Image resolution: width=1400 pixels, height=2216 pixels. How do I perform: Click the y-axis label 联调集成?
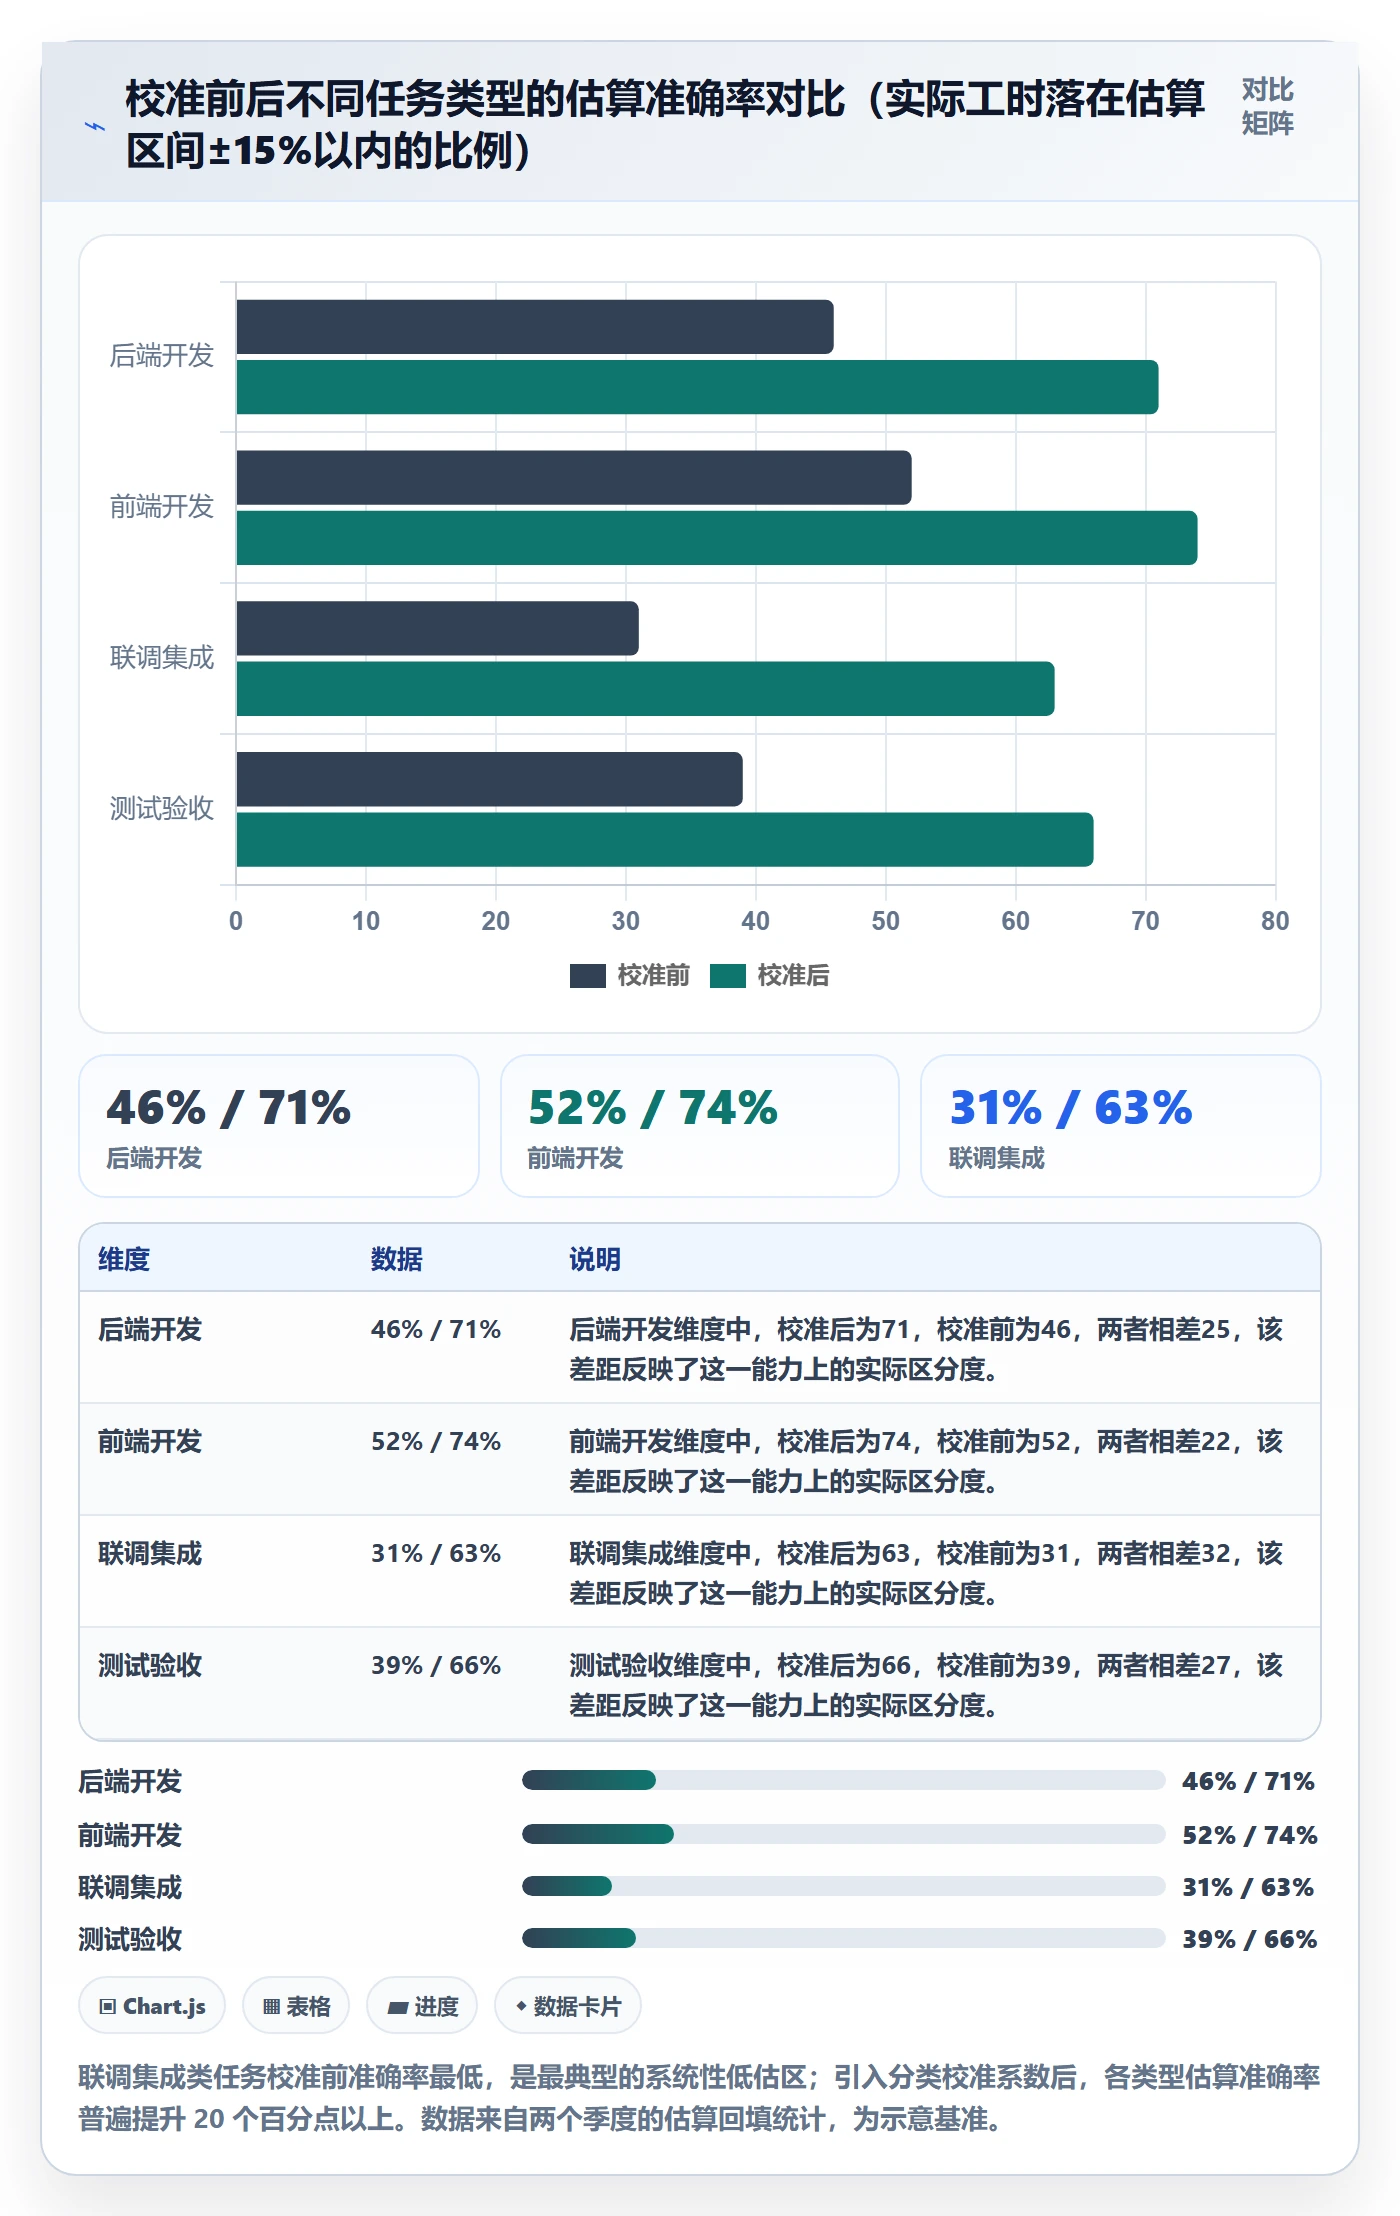pyautogui.click(x=162, y=658)
